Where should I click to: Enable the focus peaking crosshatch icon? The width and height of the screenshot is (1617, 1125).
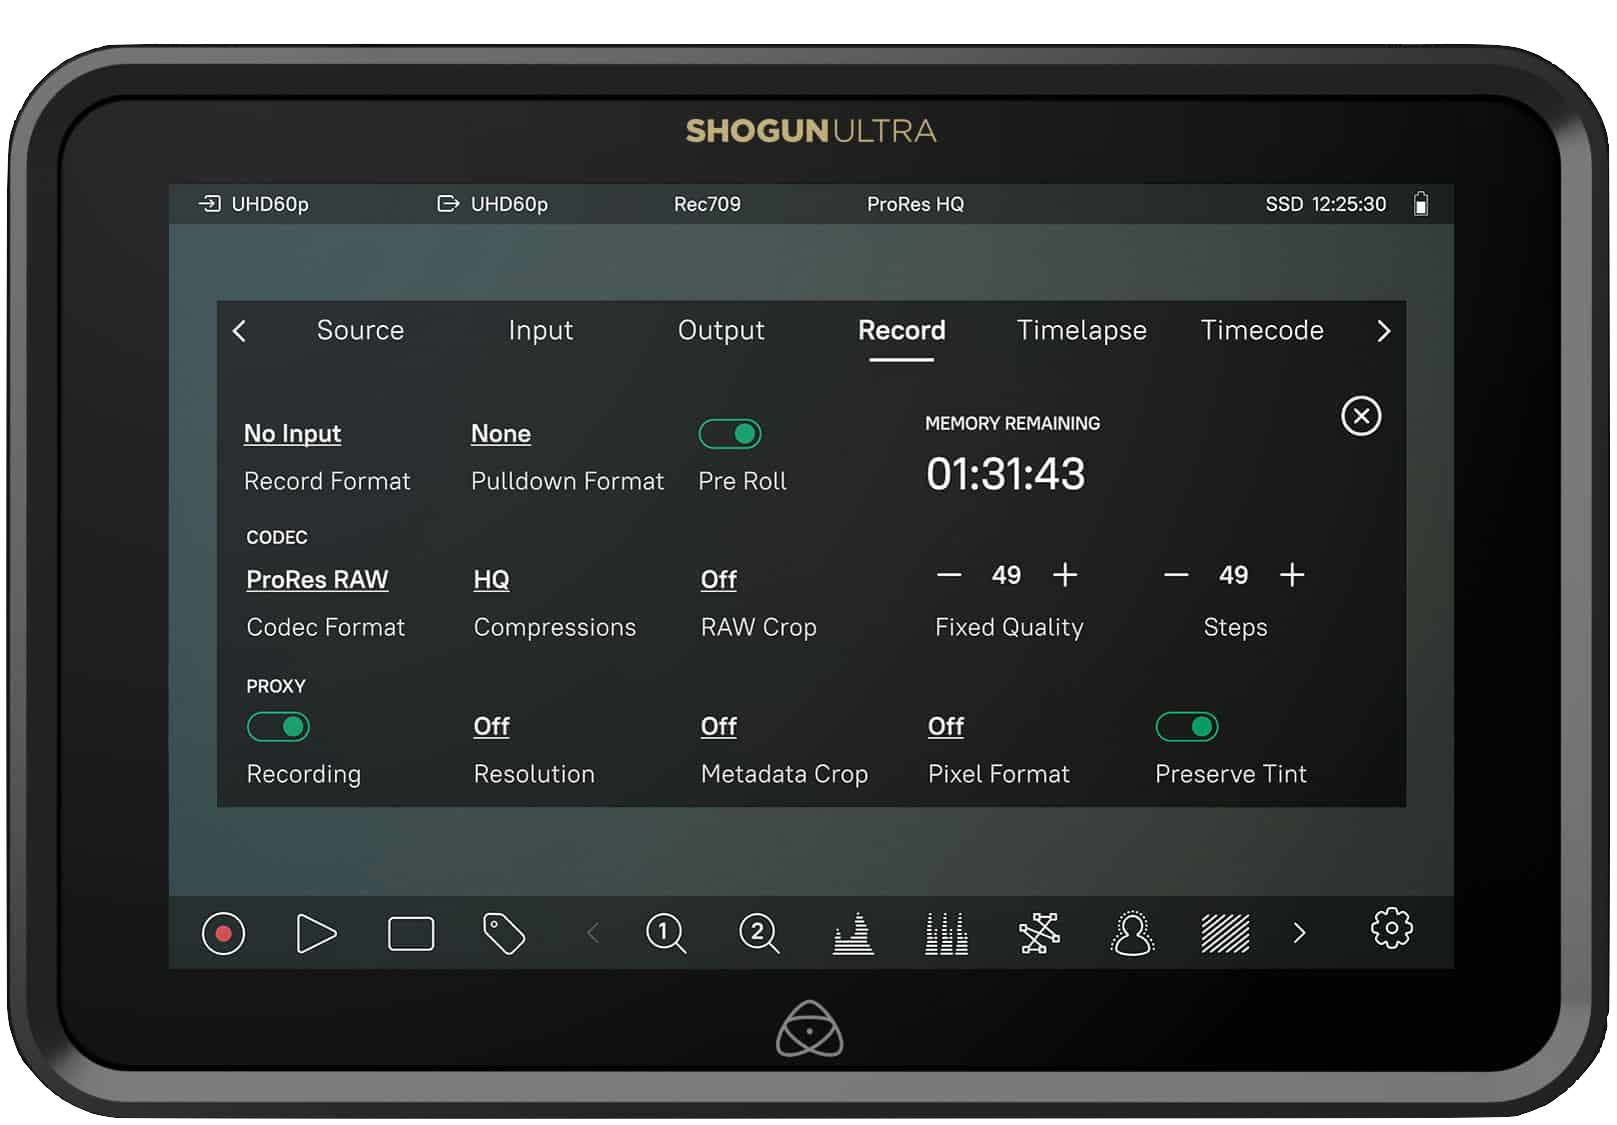tap(1039, 933)
